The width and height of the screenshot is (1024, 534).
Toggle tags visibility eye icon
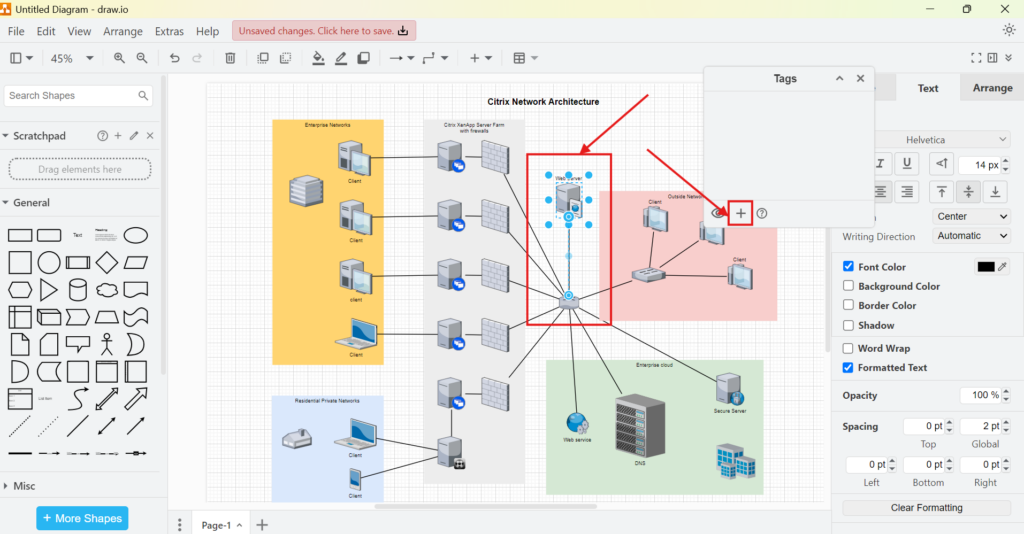coord(718,213)
